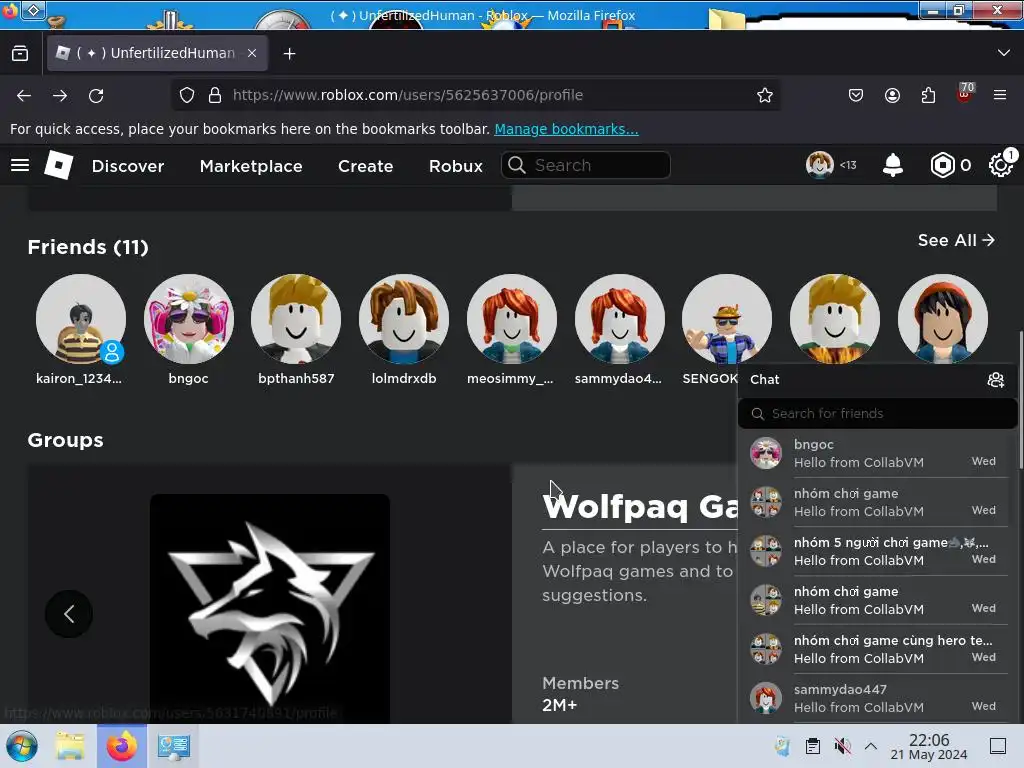Open the Manage bookmarks link

(x=566, y=129)
